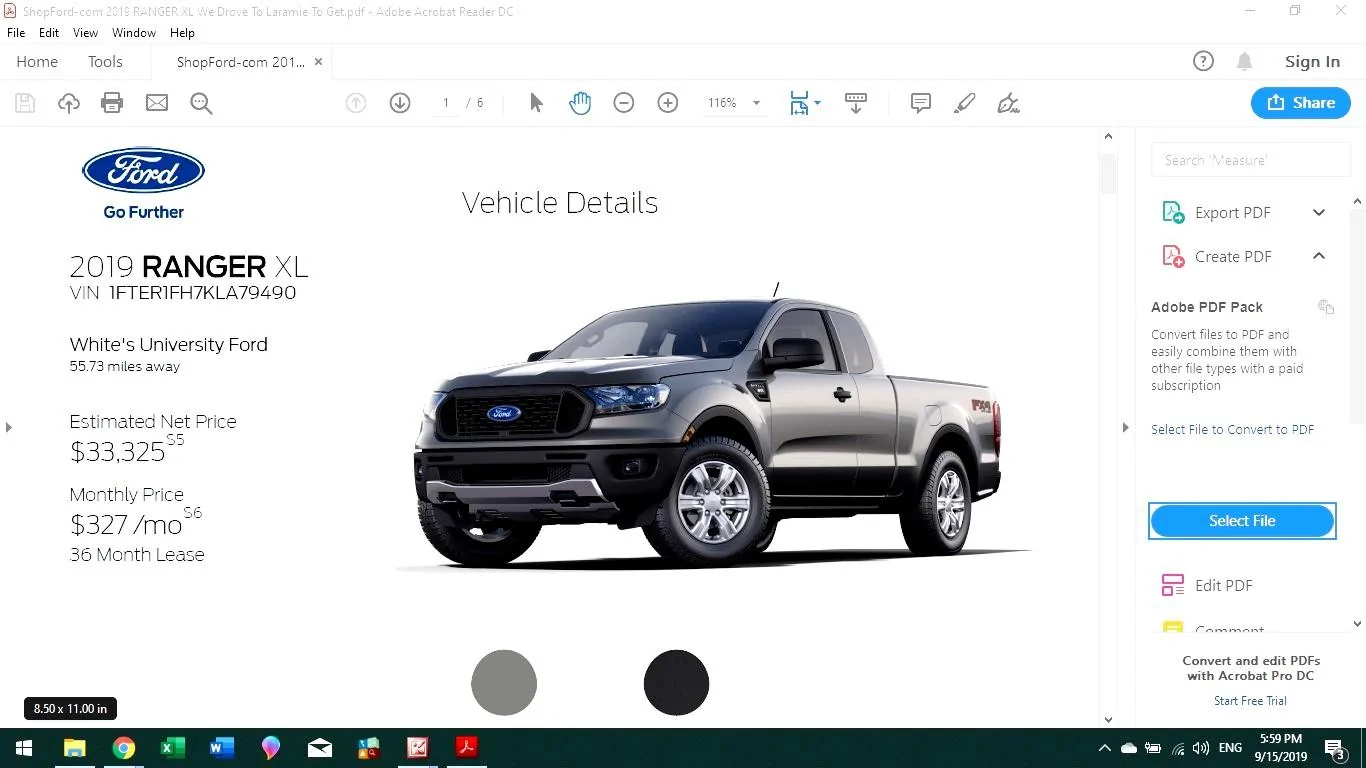1366x768 pixels.
Task: Click the $33,325 estimated net price
Action: coord(117,451)
